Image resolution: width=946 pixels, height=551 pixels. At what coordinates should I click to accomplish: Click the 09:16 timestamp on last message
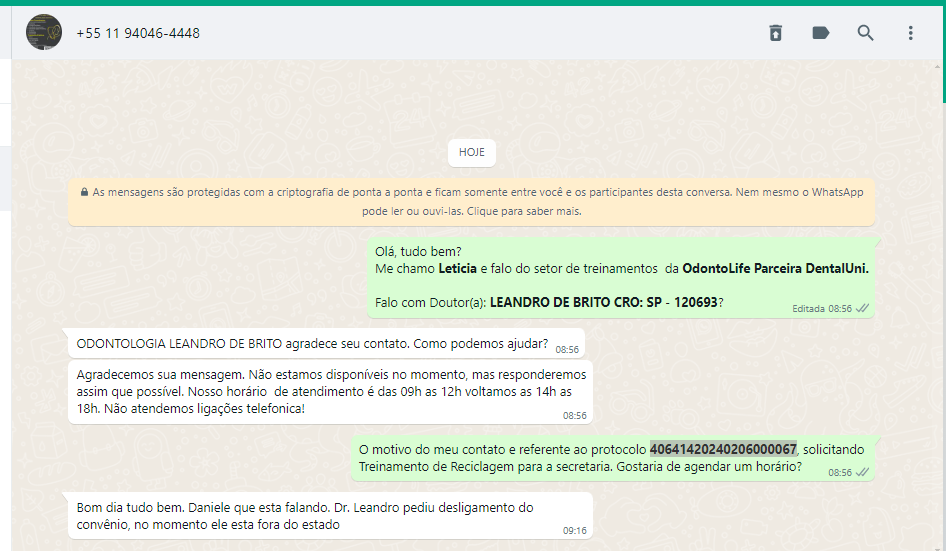click(x=574, y=530)
